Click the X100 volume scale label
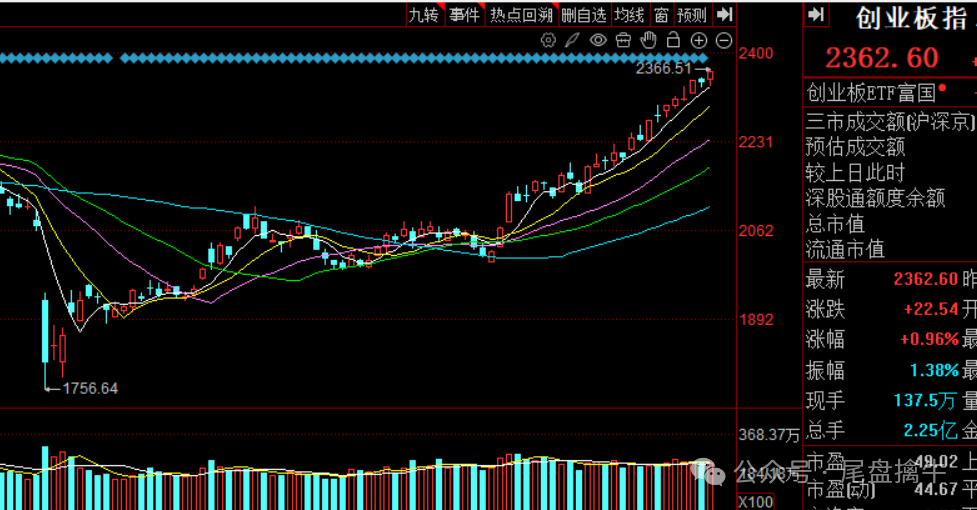977x510 pixels. 756,502
